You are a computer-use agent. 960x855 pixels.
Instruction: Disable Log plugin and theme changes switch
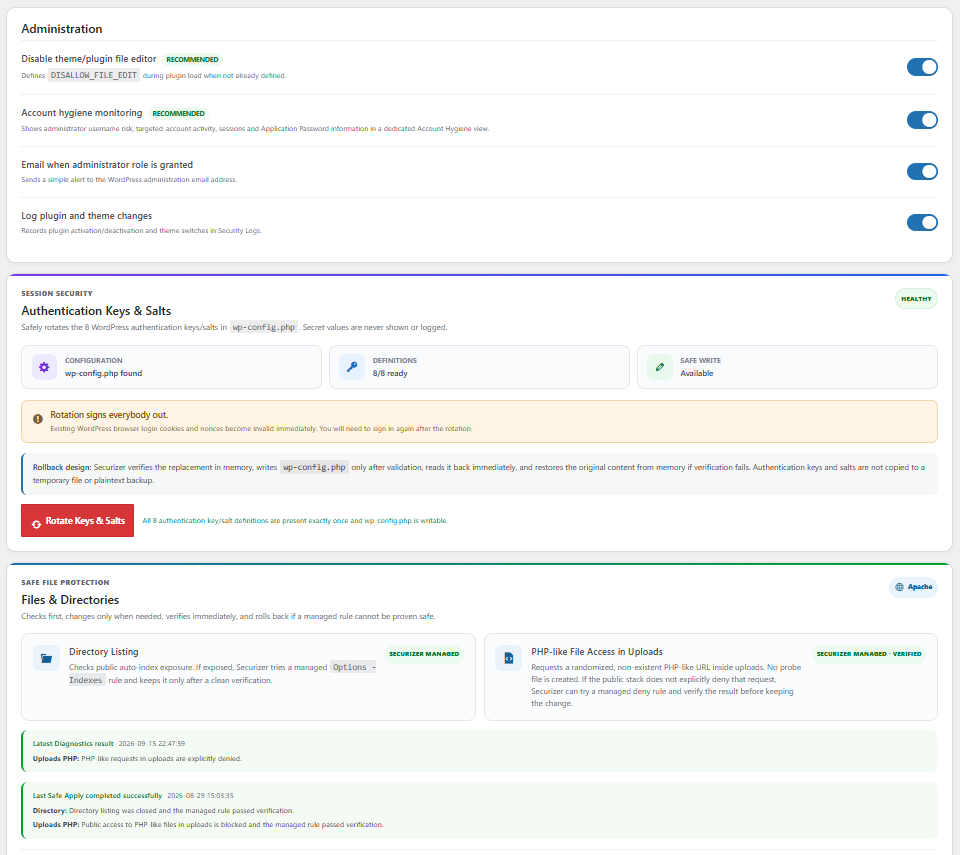(x=922, y=222)
